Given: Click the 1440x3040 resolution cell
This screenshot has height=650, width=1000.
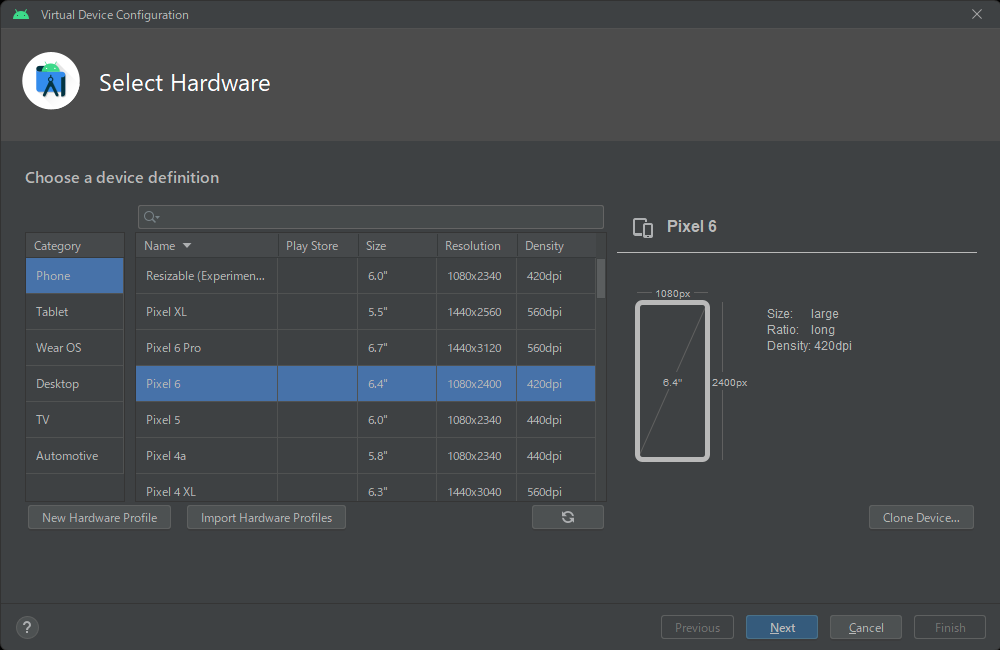Looking at the screenshot, I should click(476, 488).
